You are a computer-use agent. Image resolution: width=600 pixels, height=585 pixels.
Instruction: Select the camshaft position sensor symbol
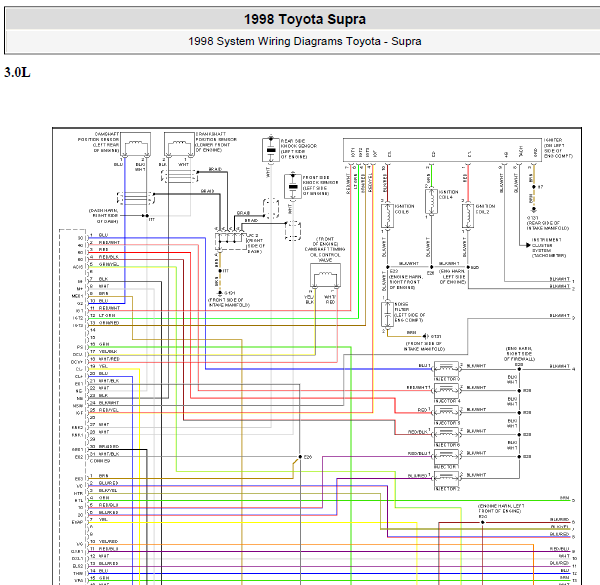[x=135, y=144]
